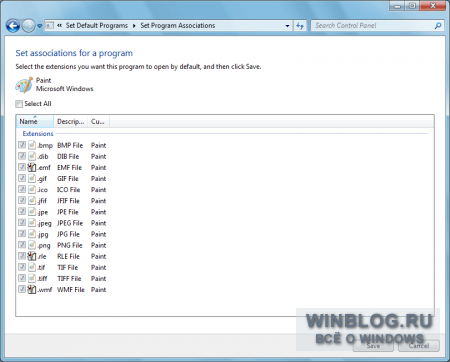Click the .rle file type icon
The height and width of the screenshot is (362, 450).
[x=32, y=256]
